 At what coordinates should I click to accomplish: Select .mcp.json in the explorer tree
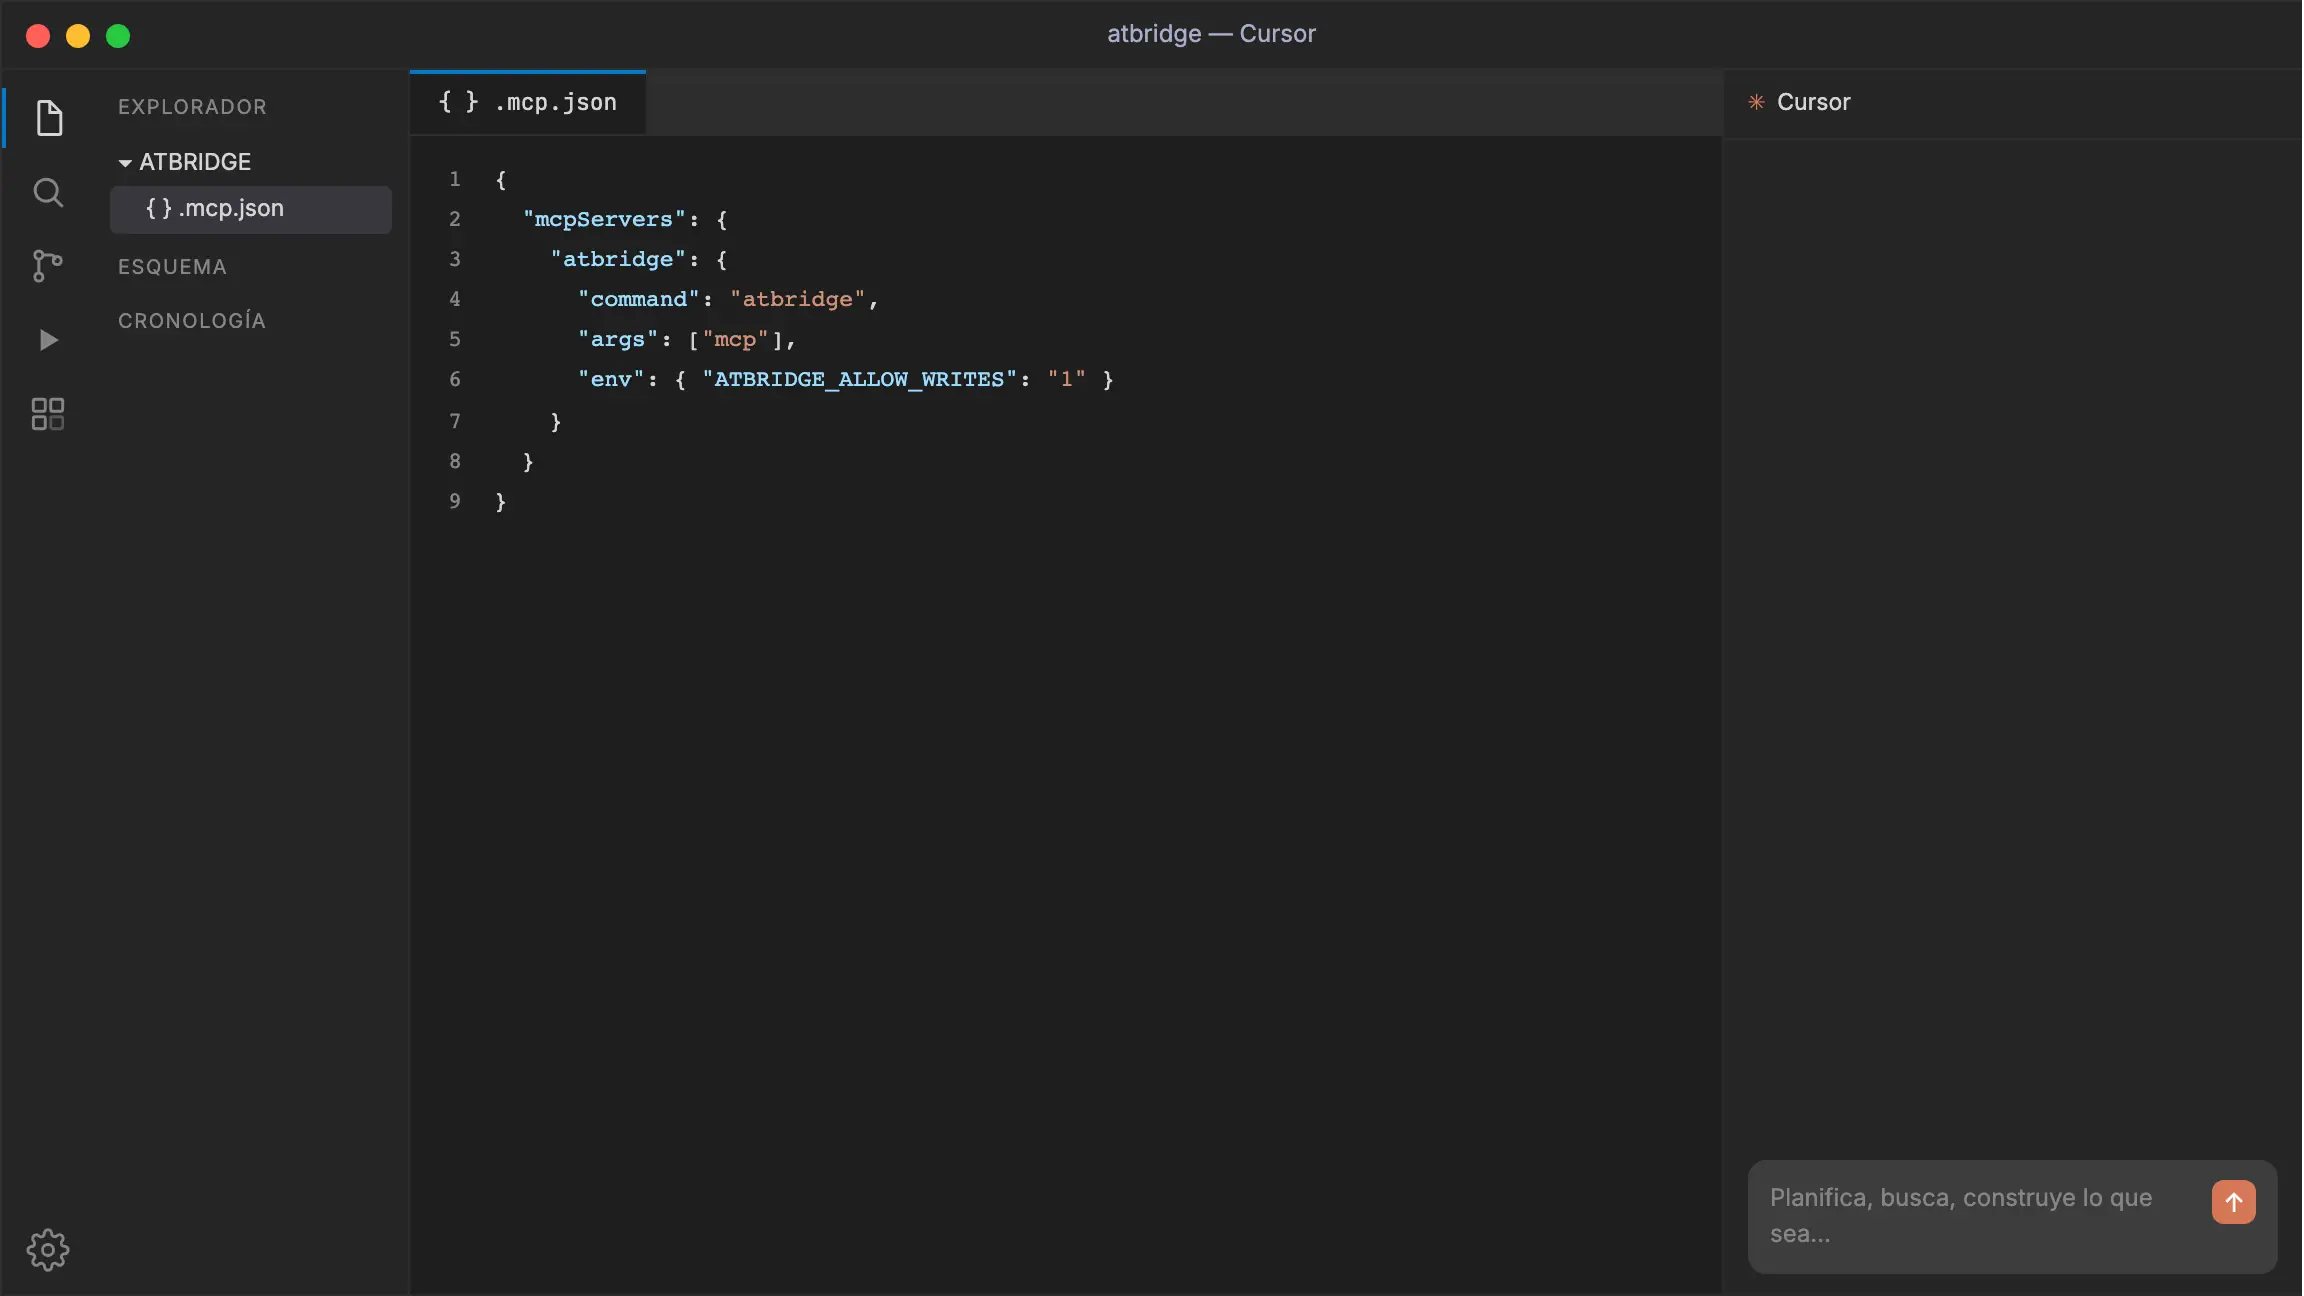(251, 209)
